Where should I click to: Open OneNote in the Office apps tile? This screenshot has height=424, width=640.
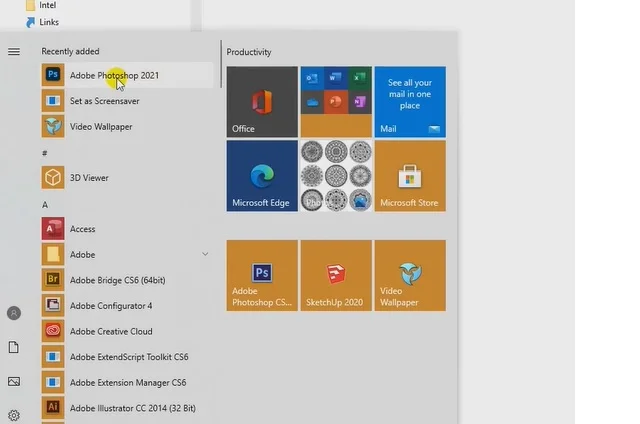pyautogui.click(x=360, y=102)
